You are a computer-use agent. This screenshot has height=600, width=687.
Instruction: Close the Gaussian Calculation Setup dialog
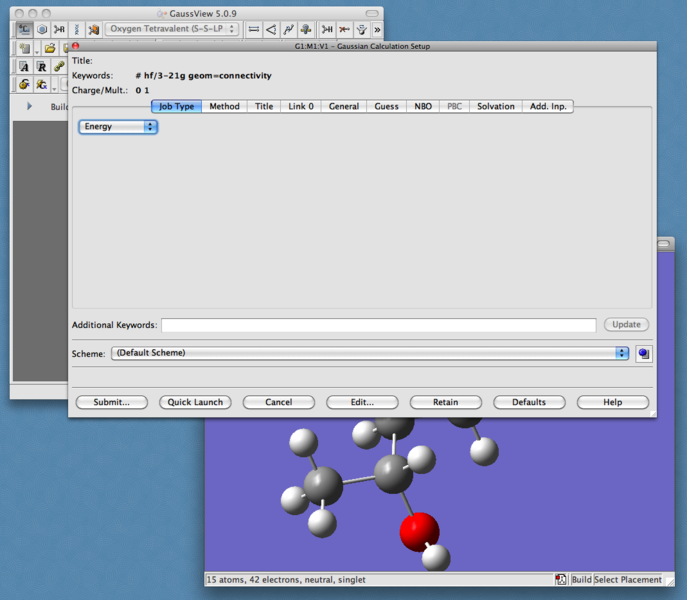75,46
